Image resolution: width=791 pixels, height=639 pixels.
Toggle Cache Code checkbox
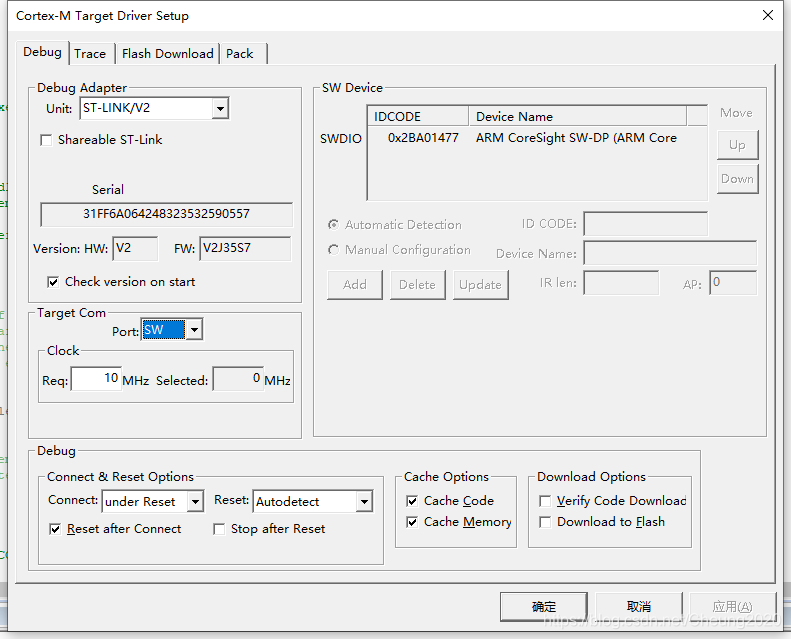point(412,501)
